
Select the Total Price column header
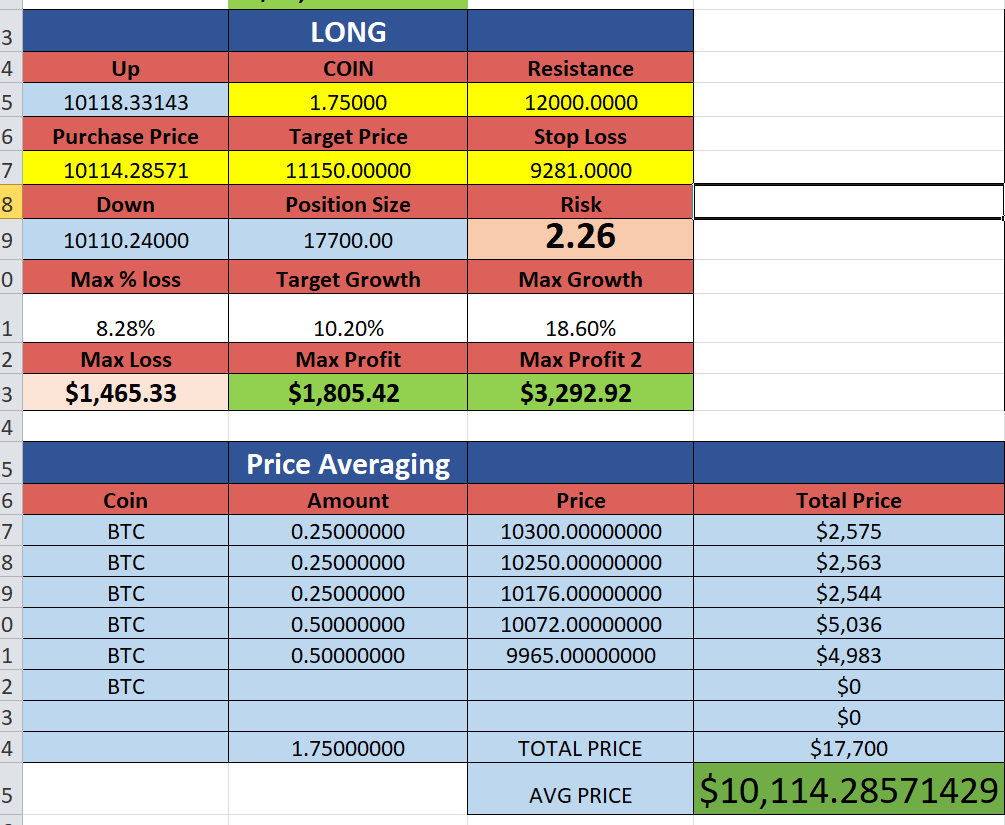[849, 499]
